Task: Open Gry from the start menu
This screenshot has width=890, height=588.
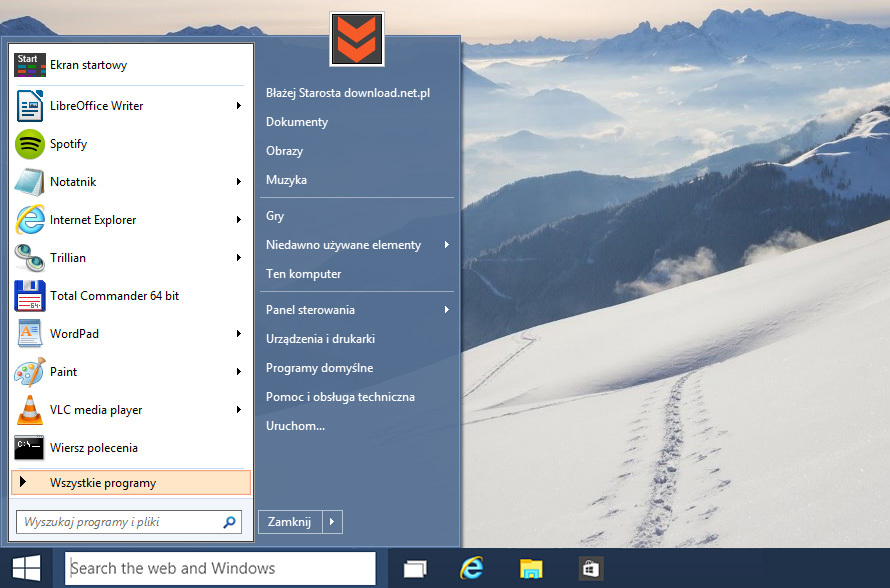Action: click(x=275, y=216)
